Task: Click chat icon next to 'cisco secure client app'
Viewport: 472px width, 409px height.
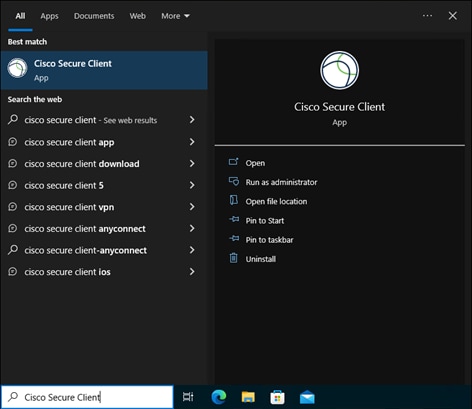Action: pyautogui.click(x=13, y=142)
